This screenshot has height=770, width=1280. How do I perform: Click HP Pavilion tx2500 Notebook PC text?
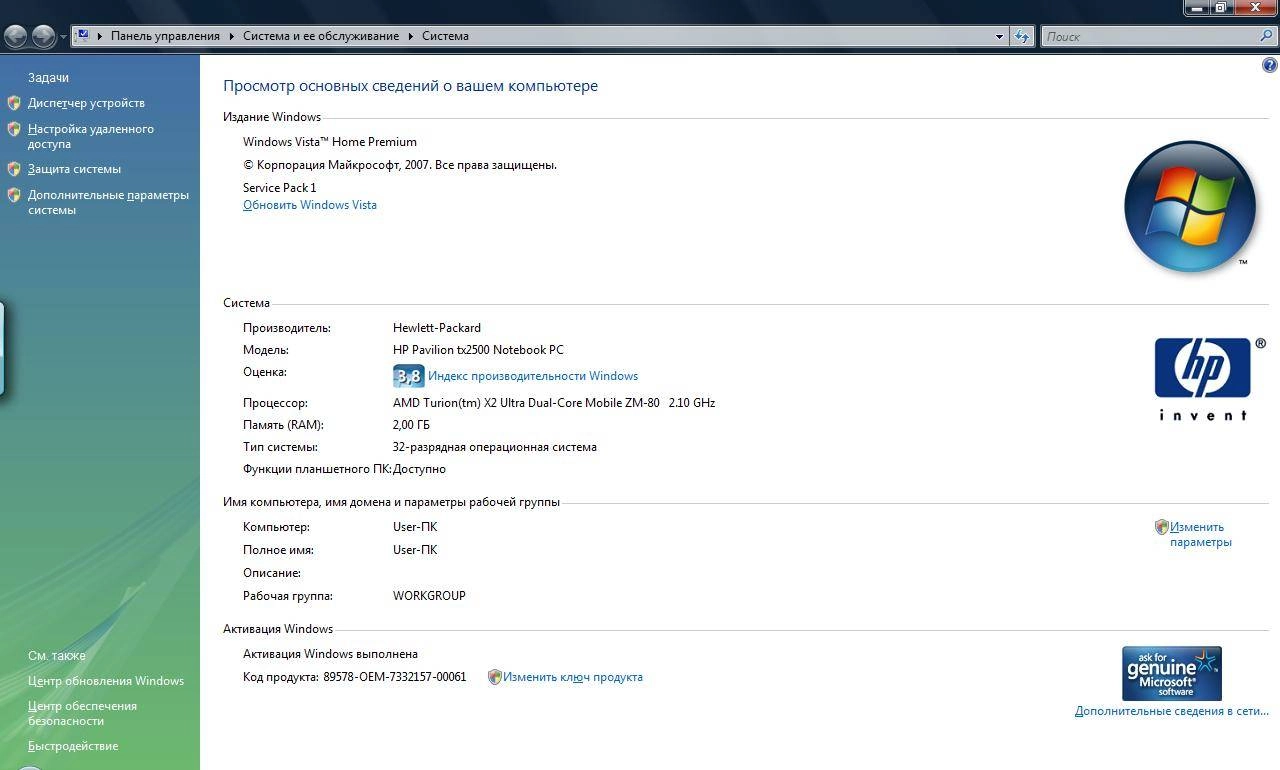pyautogui.click(x=478, y=350)
